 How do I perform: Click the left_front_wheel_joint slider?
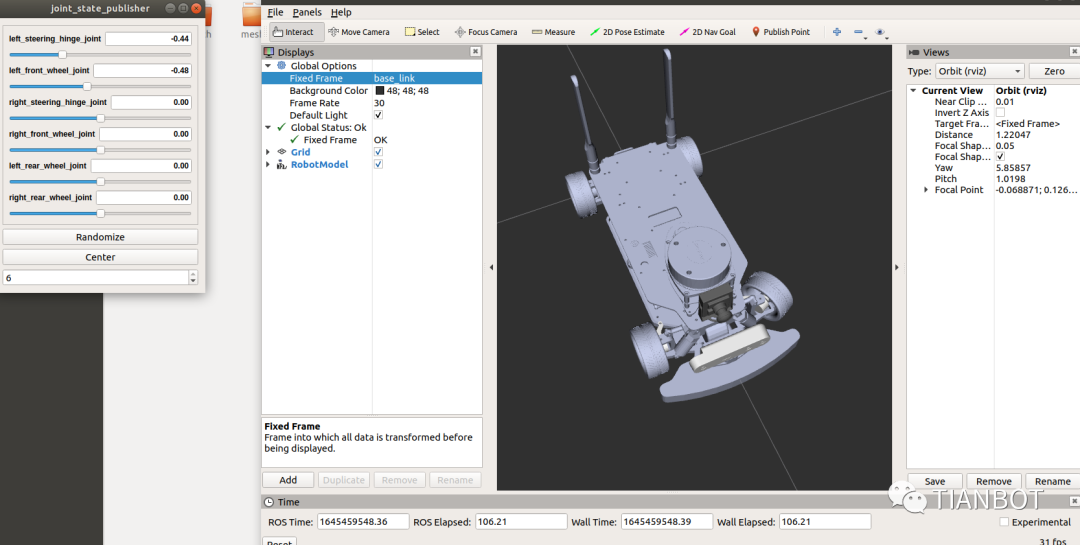[101, 86]
